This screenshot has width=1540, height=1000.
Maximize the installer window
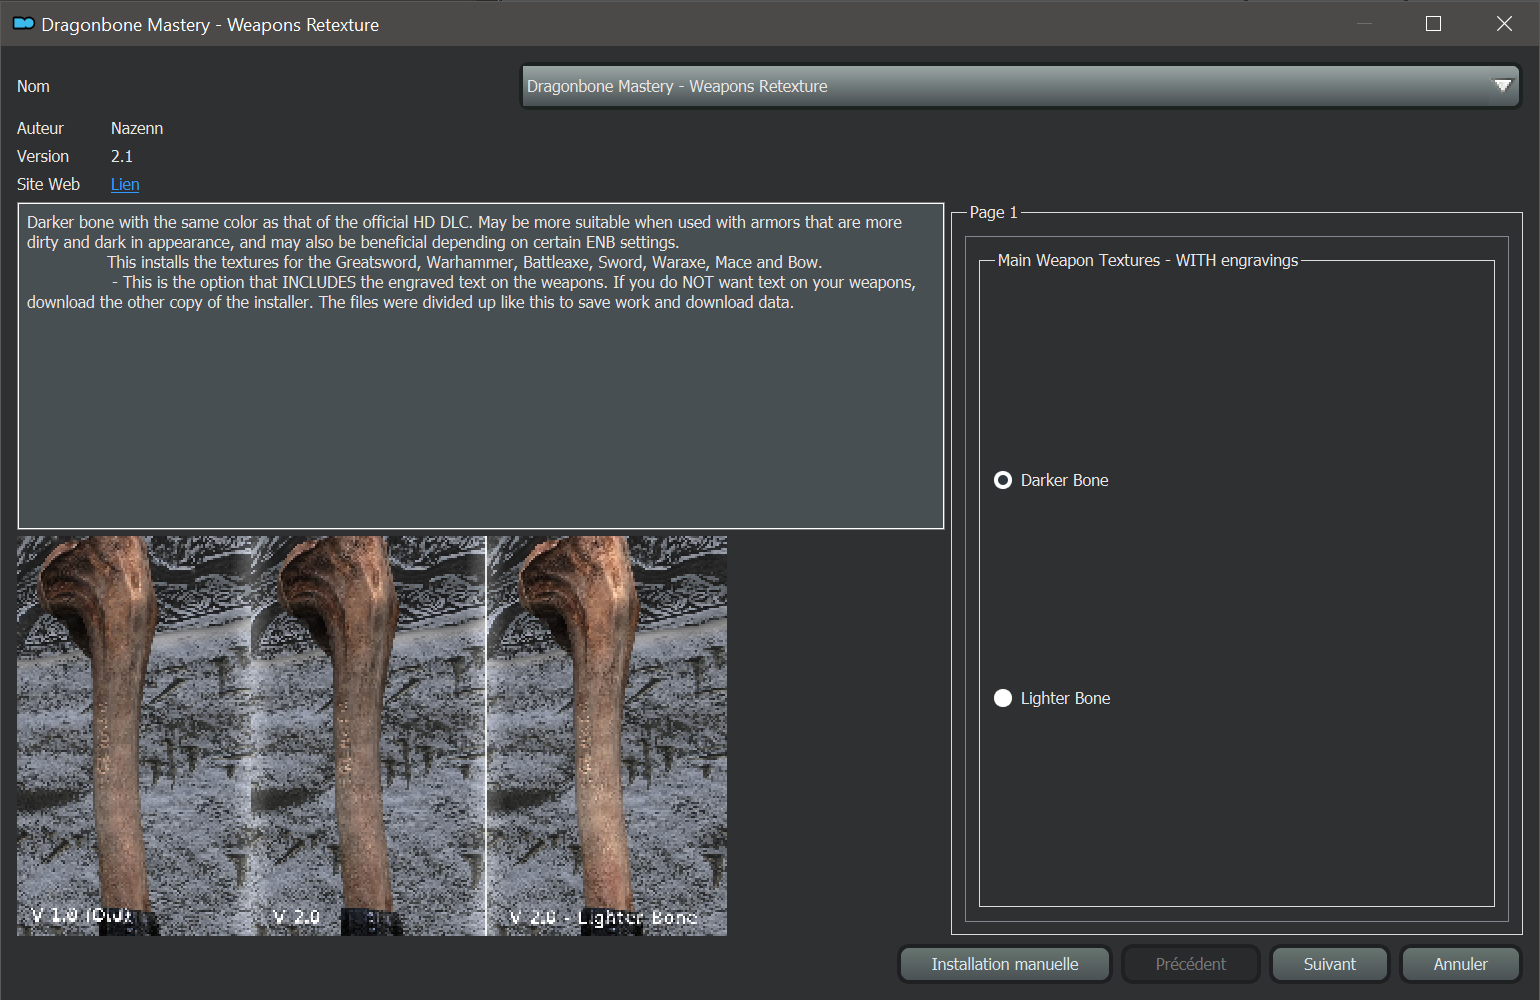(x=1433, y=23)
